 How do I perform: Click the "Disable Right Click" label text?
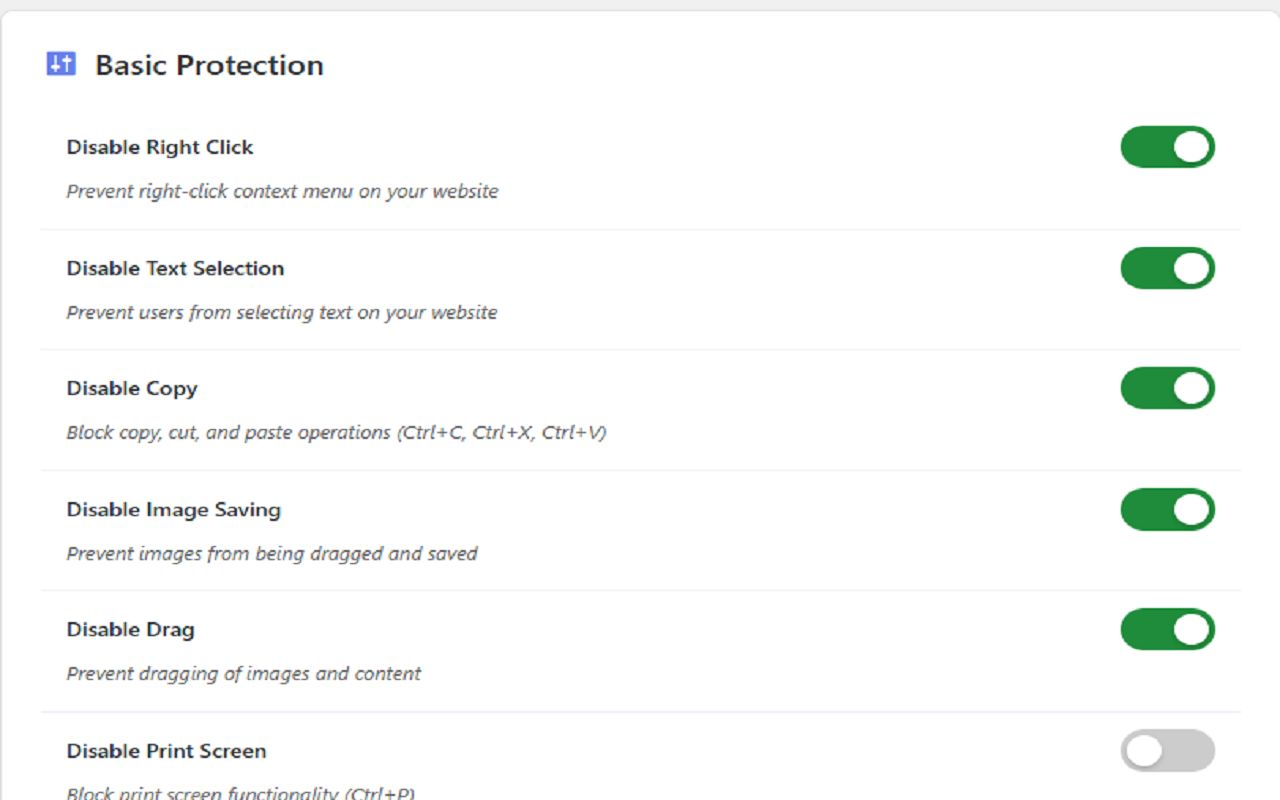(160, 147)
